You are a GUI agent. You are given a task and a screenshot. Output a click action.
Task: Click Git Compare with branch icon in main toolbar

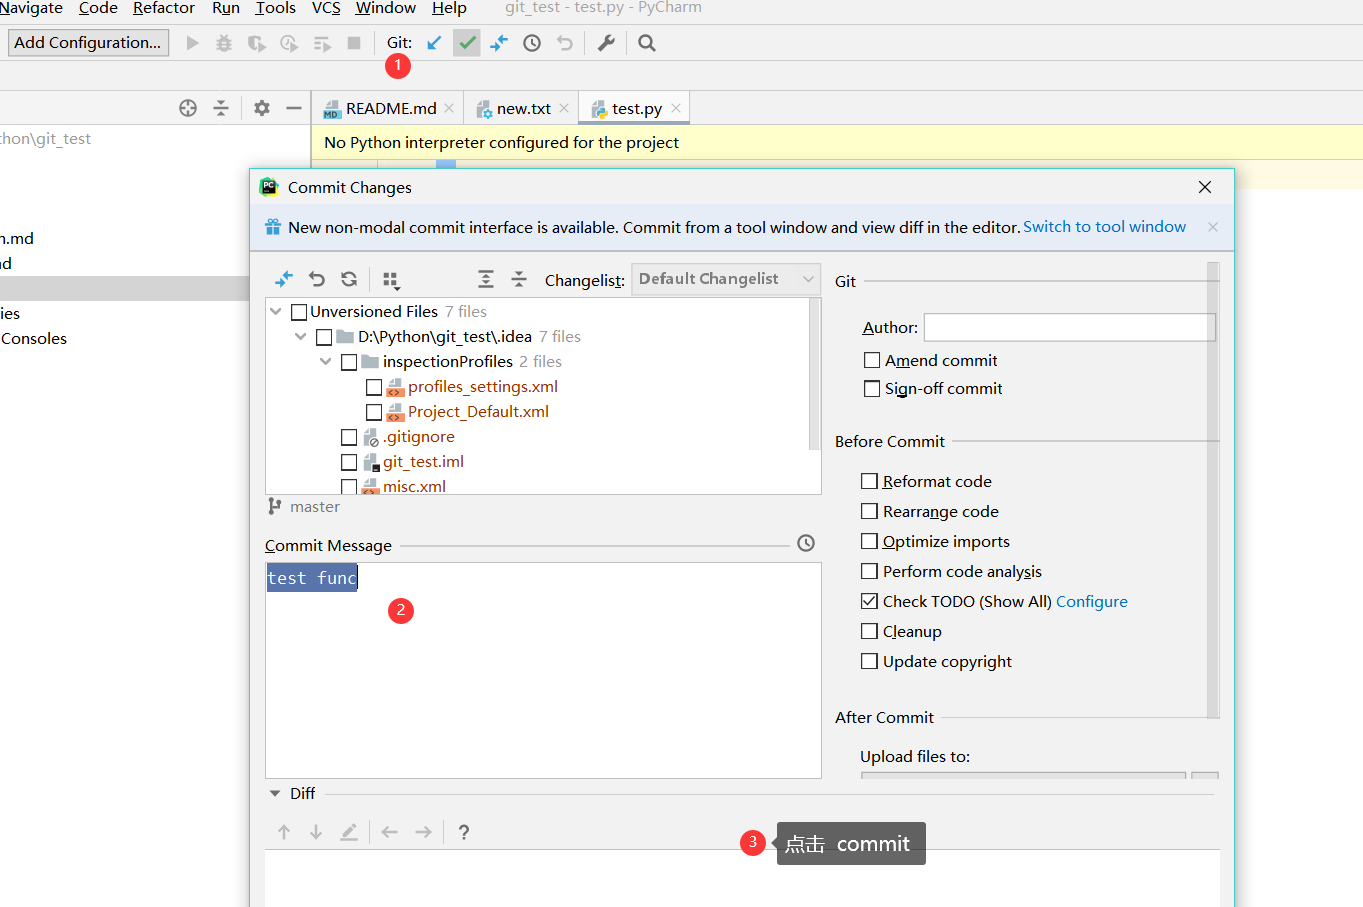(x=499, y=43)
